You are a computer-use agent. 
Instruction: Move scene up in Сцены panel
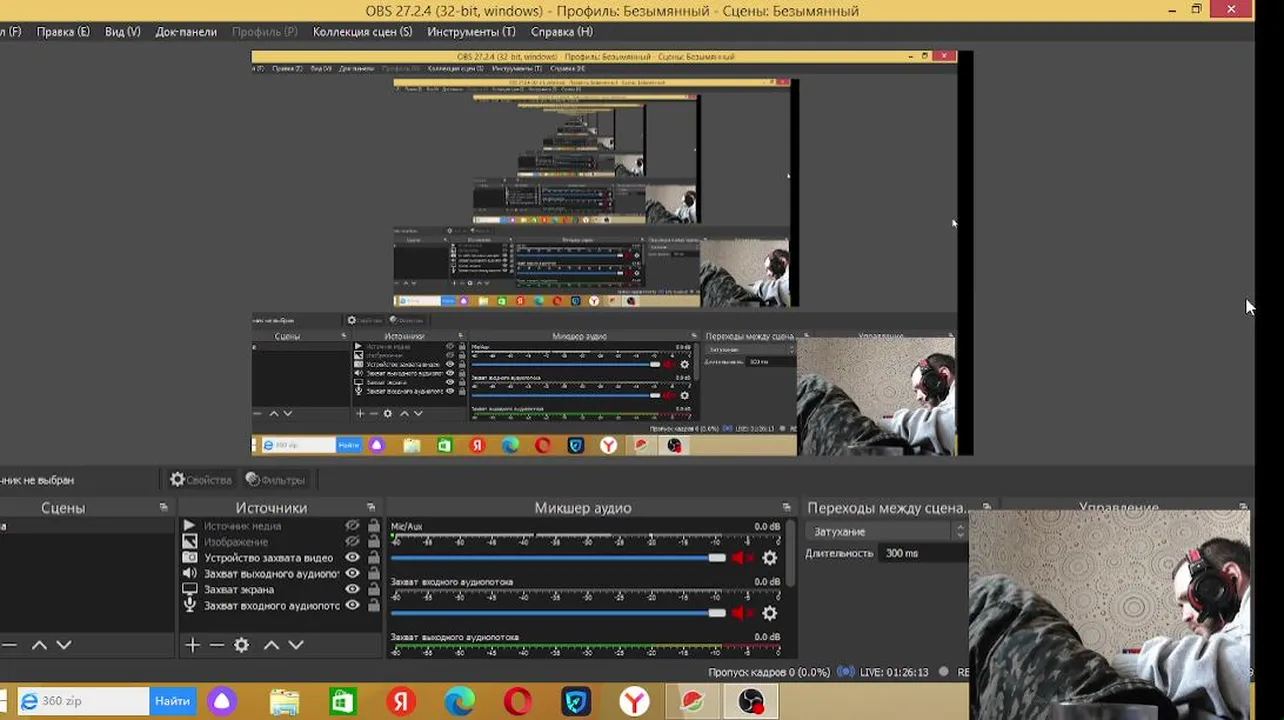click(x=39, y=645)
